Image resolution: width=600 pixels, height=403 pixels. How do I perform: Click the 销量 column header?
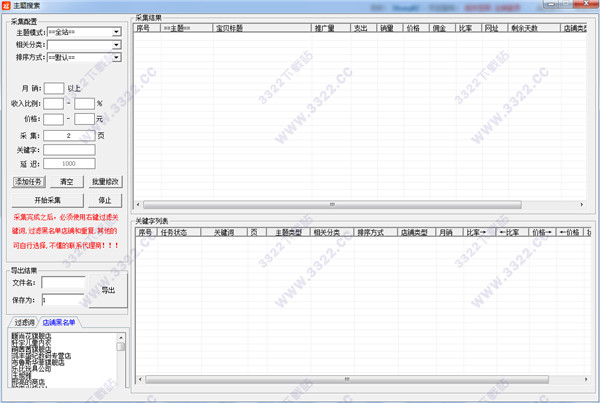click(390, 28)
